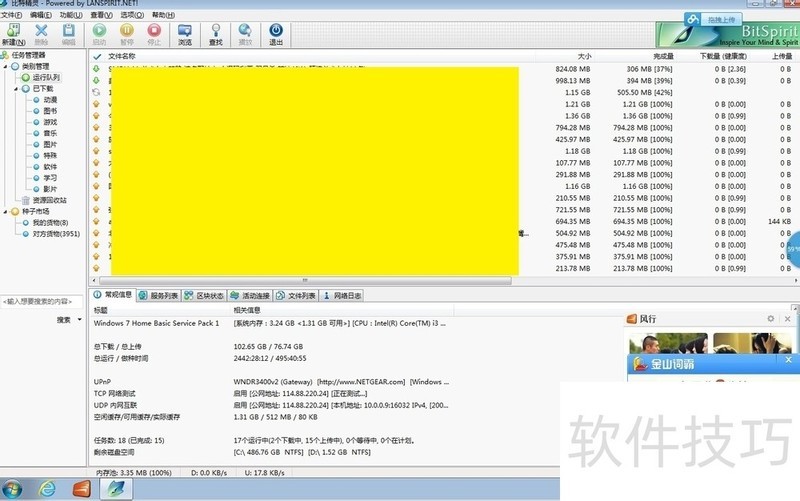Select 任务管理器 root tree node
The width and height of the screenshot is (800, 501).
pyautogui.click(x=29, y=55)
